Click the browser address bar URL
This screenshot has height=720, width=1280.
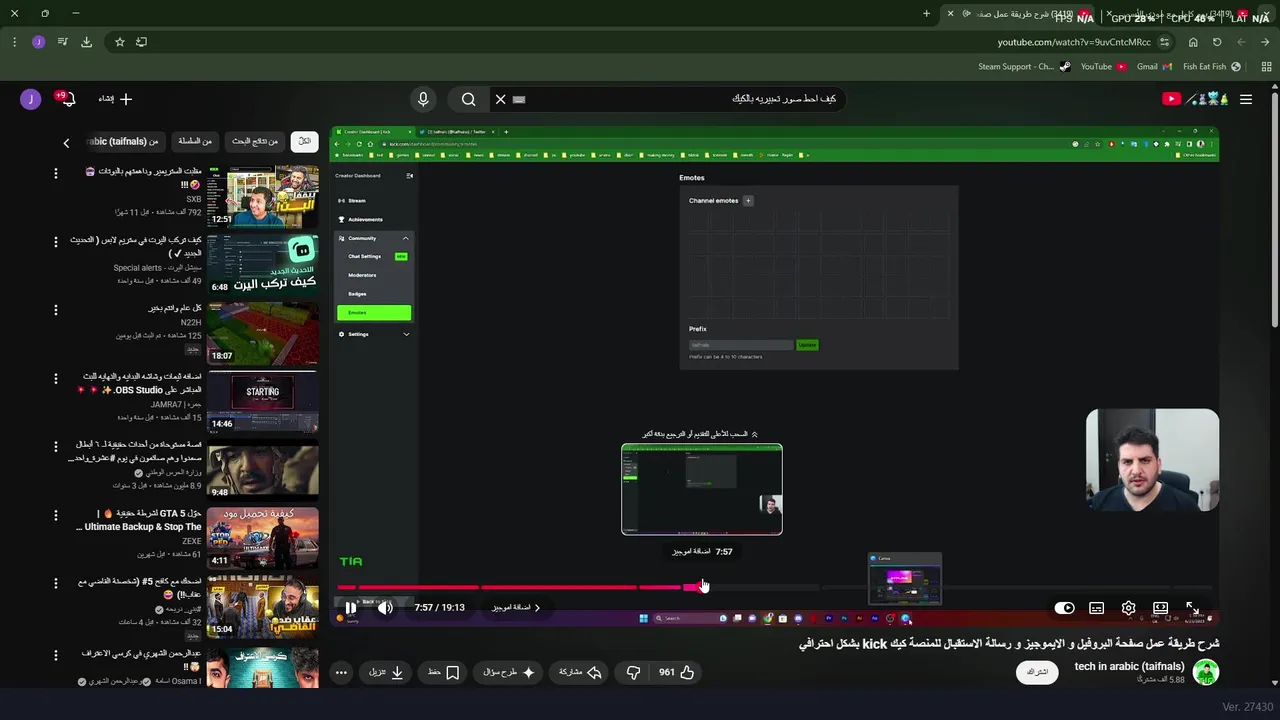pos(1073,42)
